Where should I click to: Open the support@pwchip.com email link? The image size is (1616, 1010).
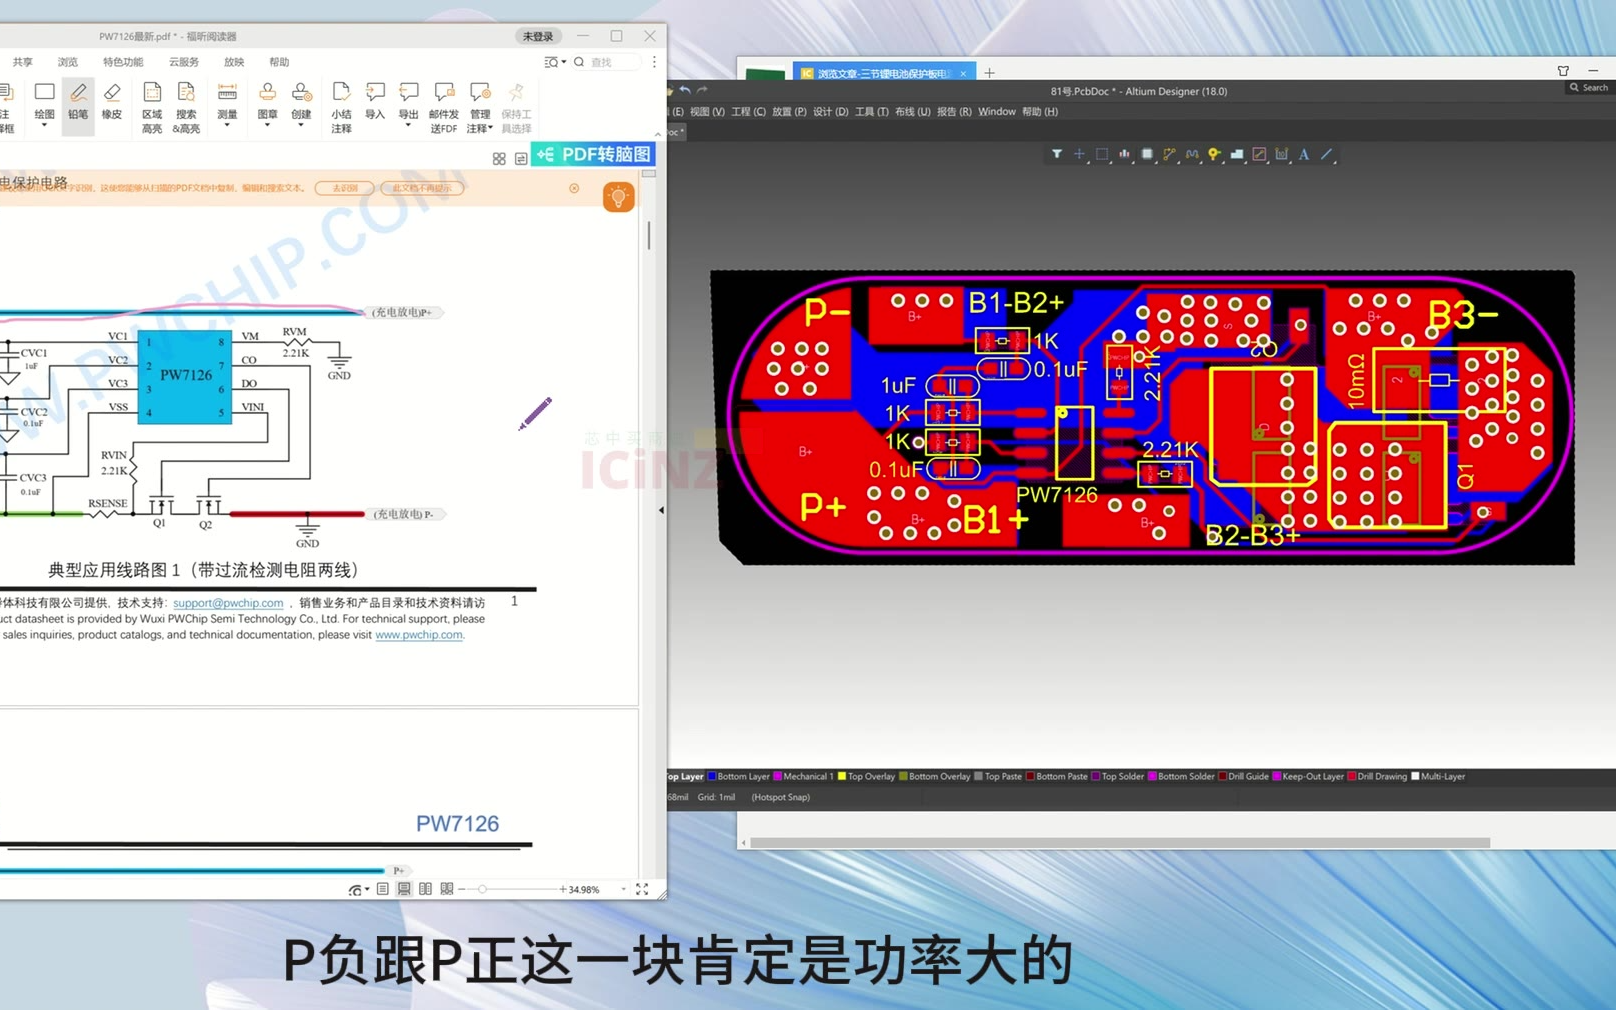[228, 603]
